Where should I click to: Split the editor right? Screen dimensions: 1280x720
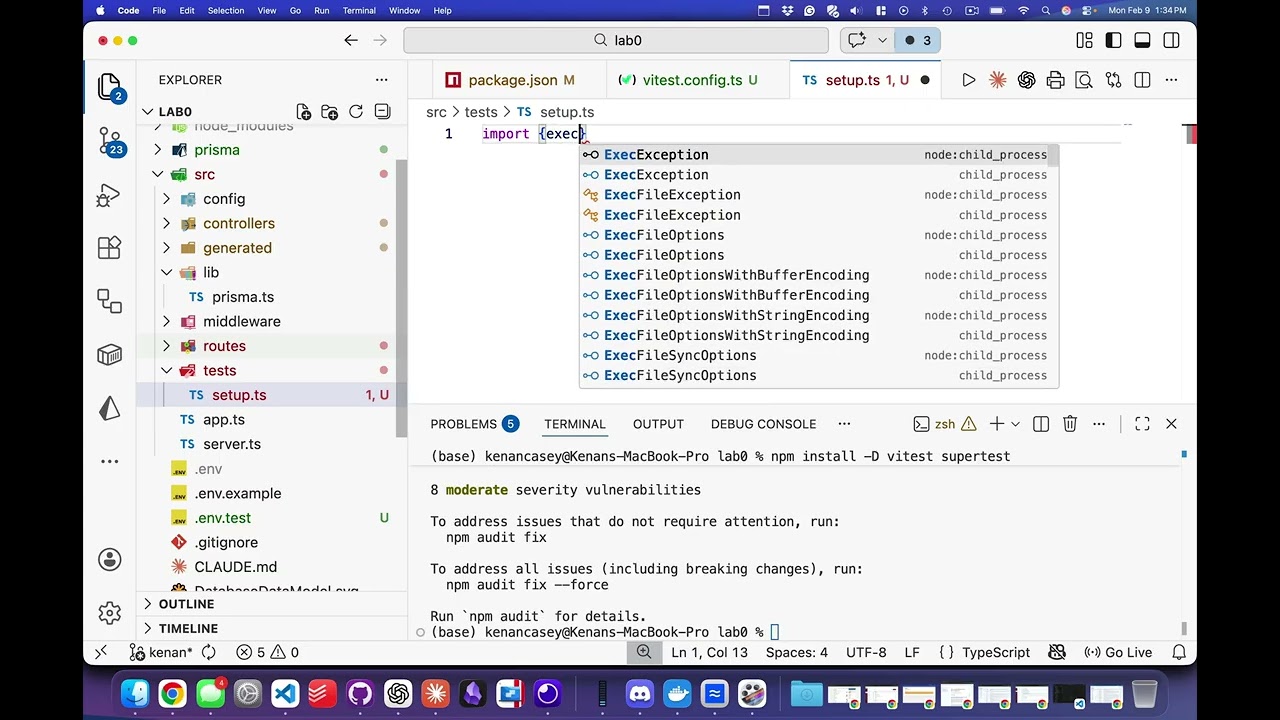1142,80
